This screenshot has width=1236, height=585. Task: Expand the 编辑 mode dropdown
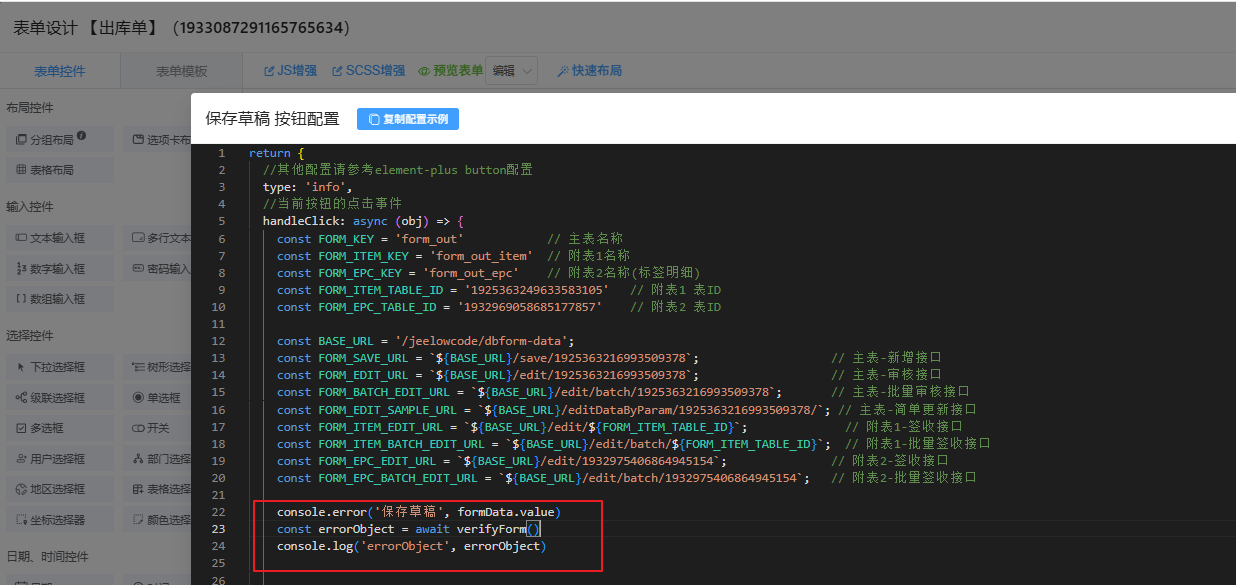click(513, 71)
